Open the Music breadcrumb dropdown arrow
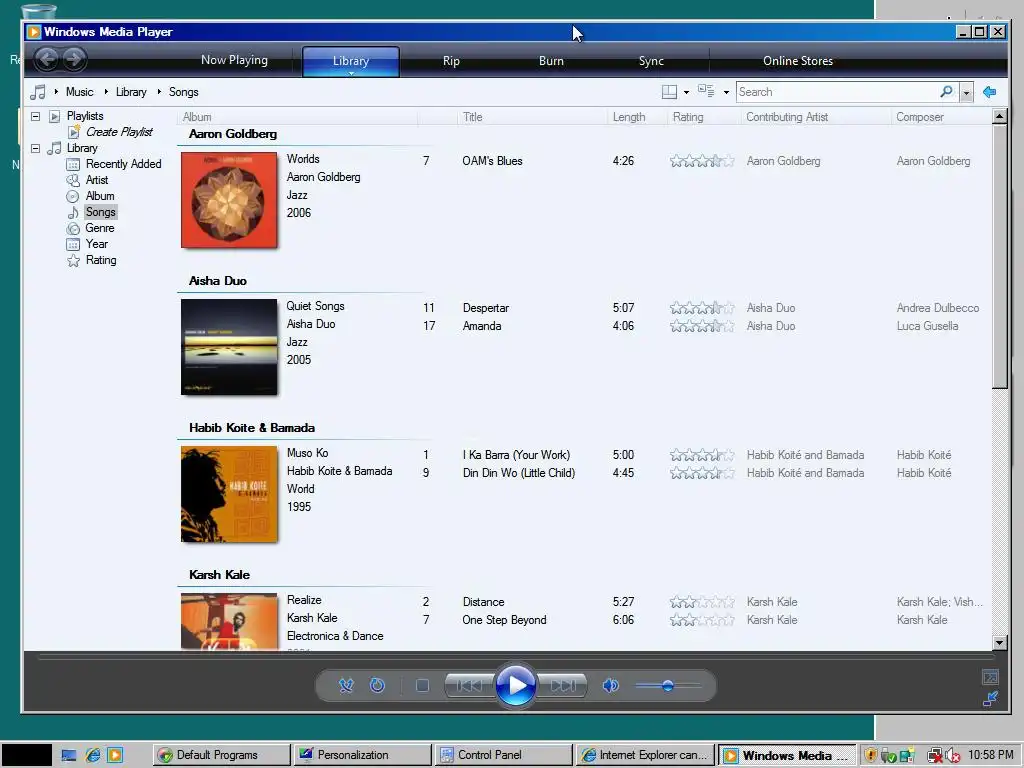Image resolution: width=1024 pixels, height=768 pixels. [57, 92]
